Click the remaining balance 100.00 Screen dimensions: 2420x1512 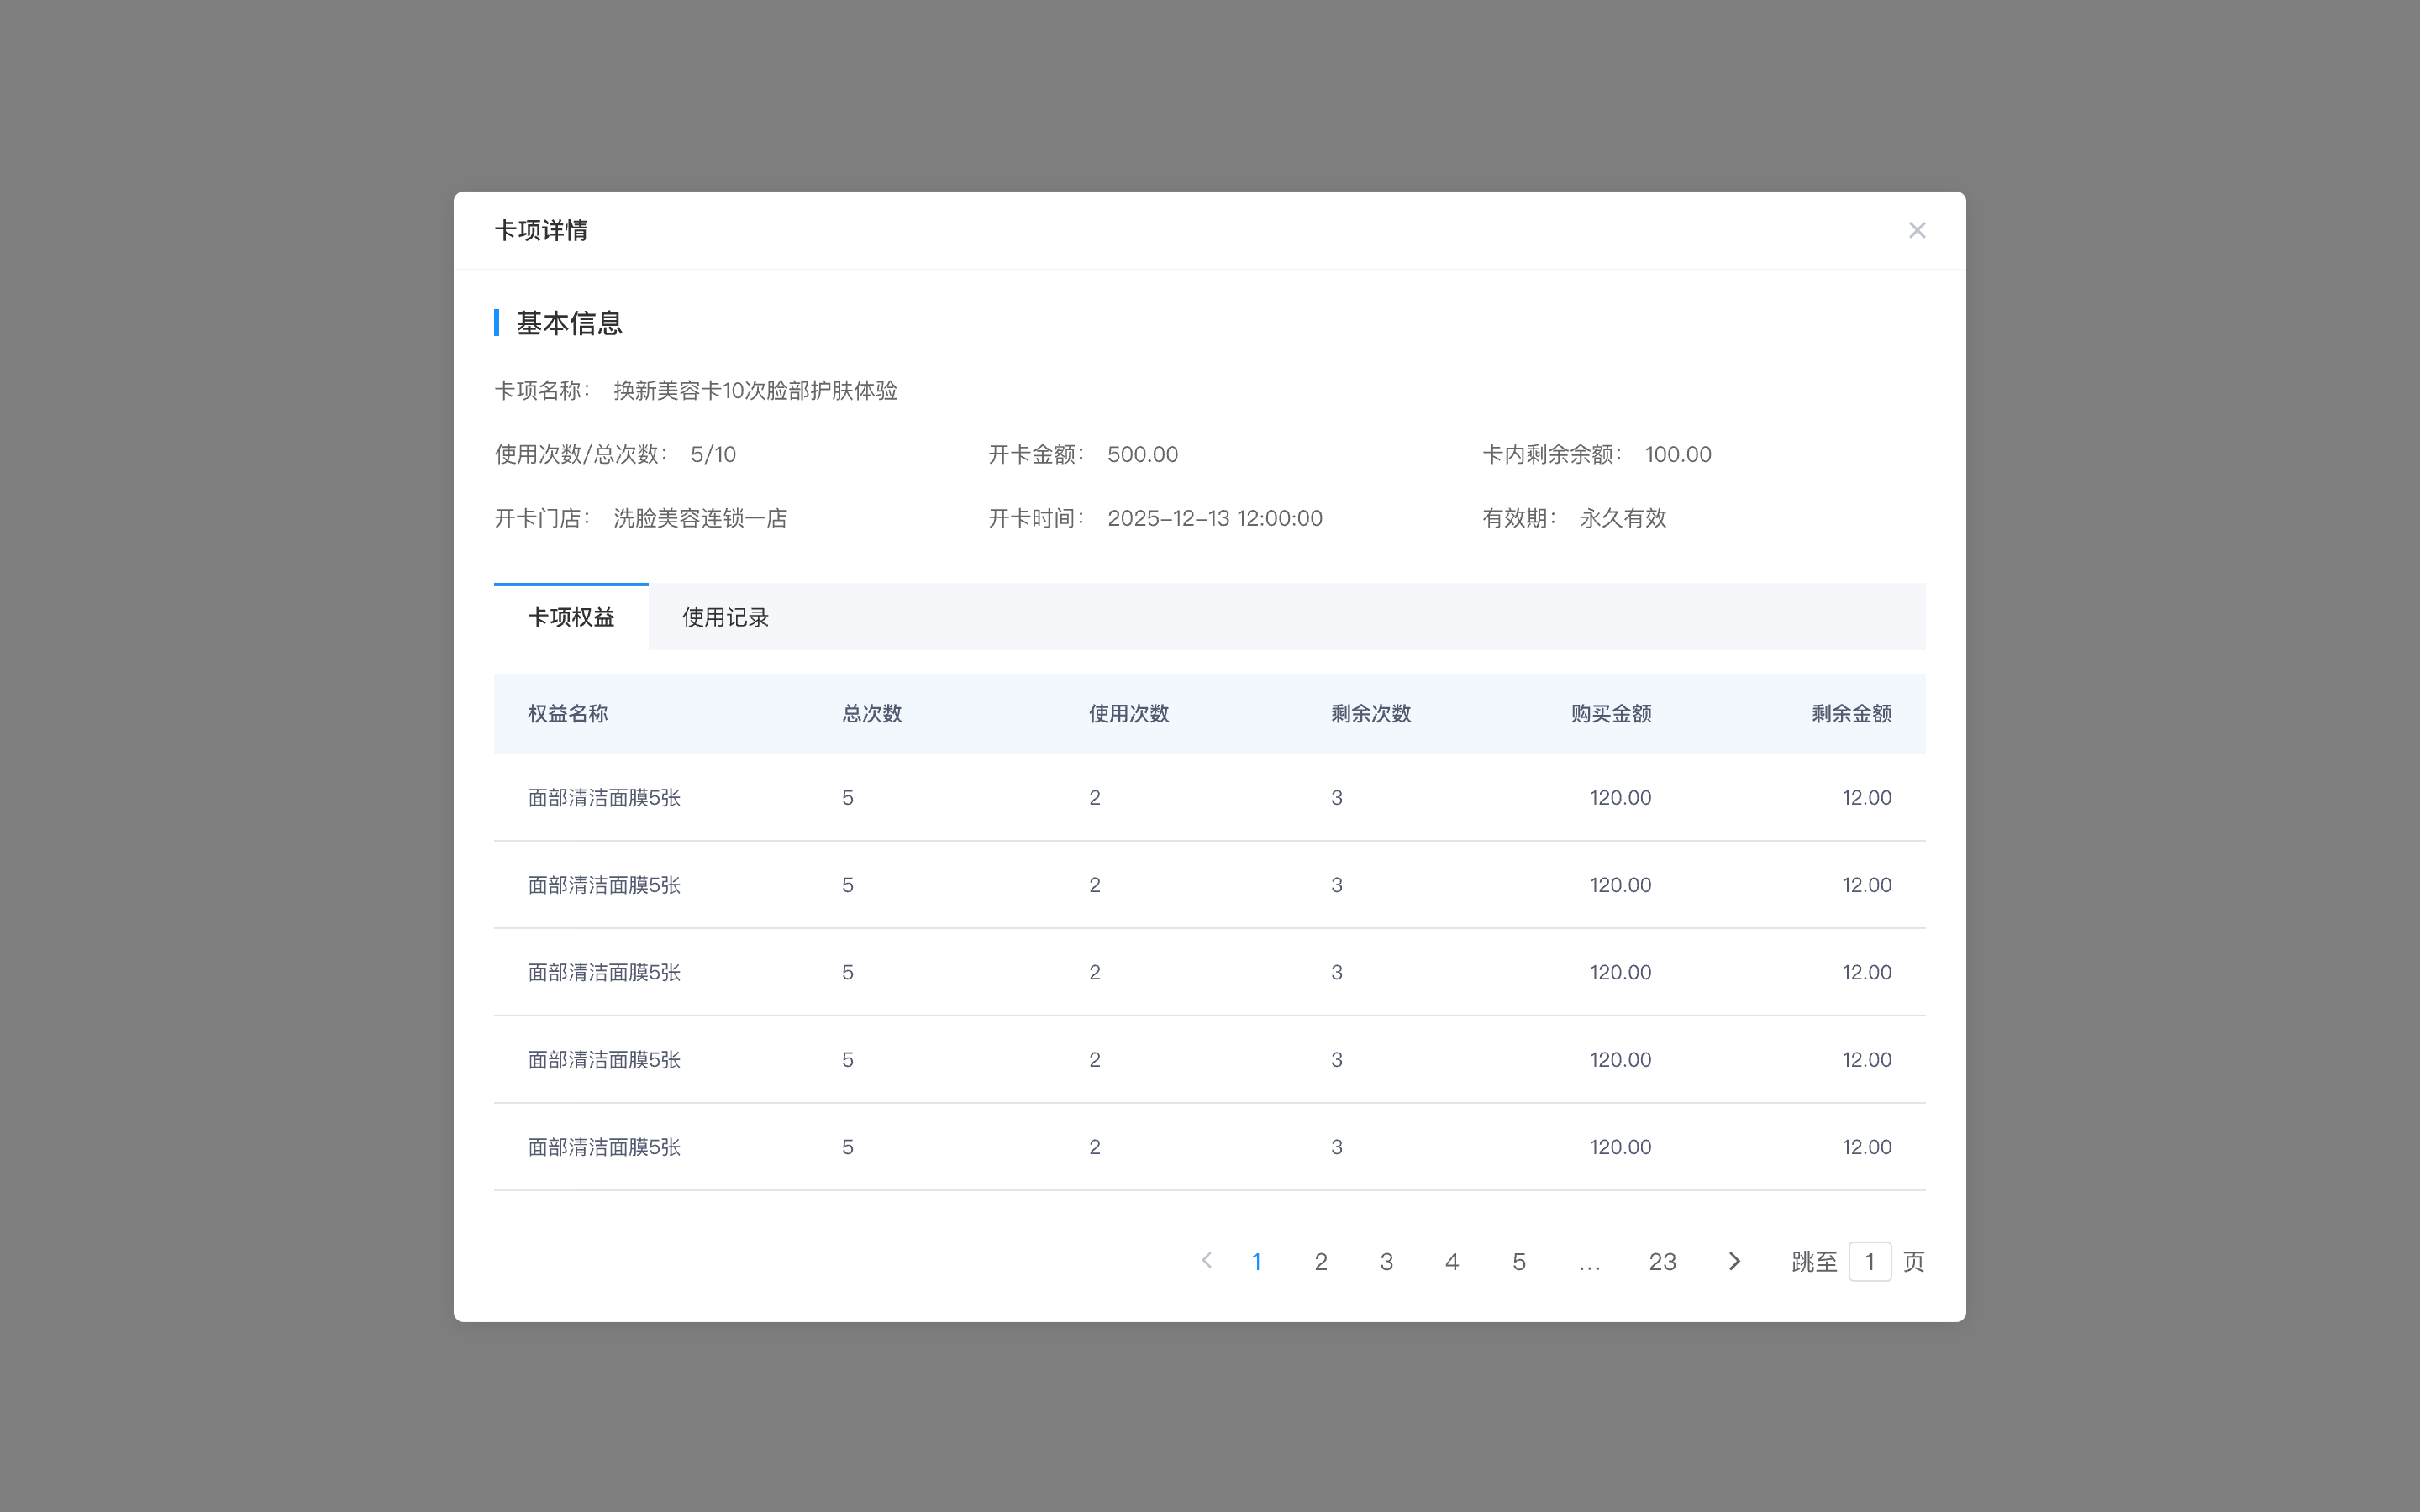(1678, 454)
